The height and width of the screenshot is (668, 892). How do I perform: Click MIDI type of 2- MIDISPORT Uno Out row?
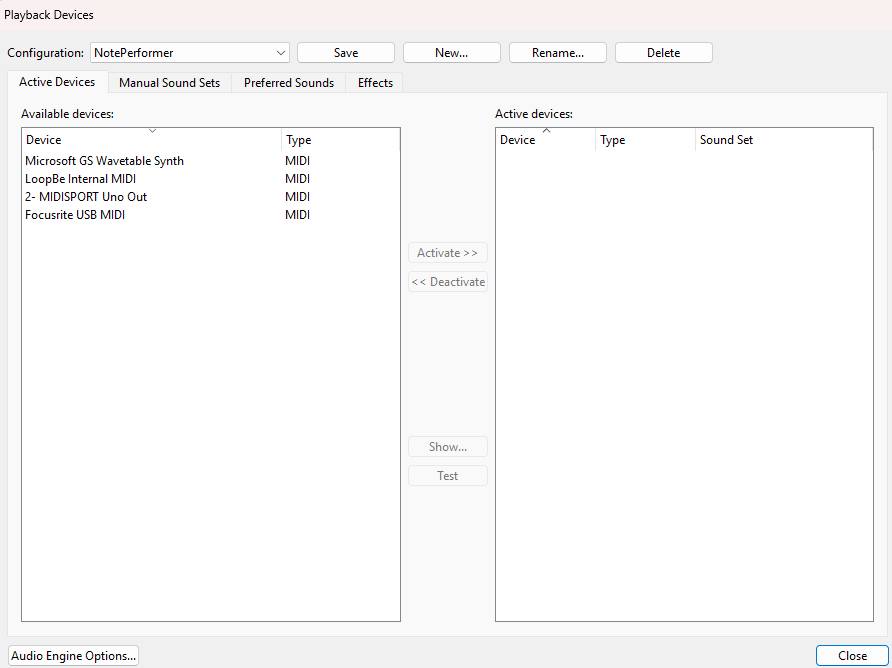pos(298,197)
